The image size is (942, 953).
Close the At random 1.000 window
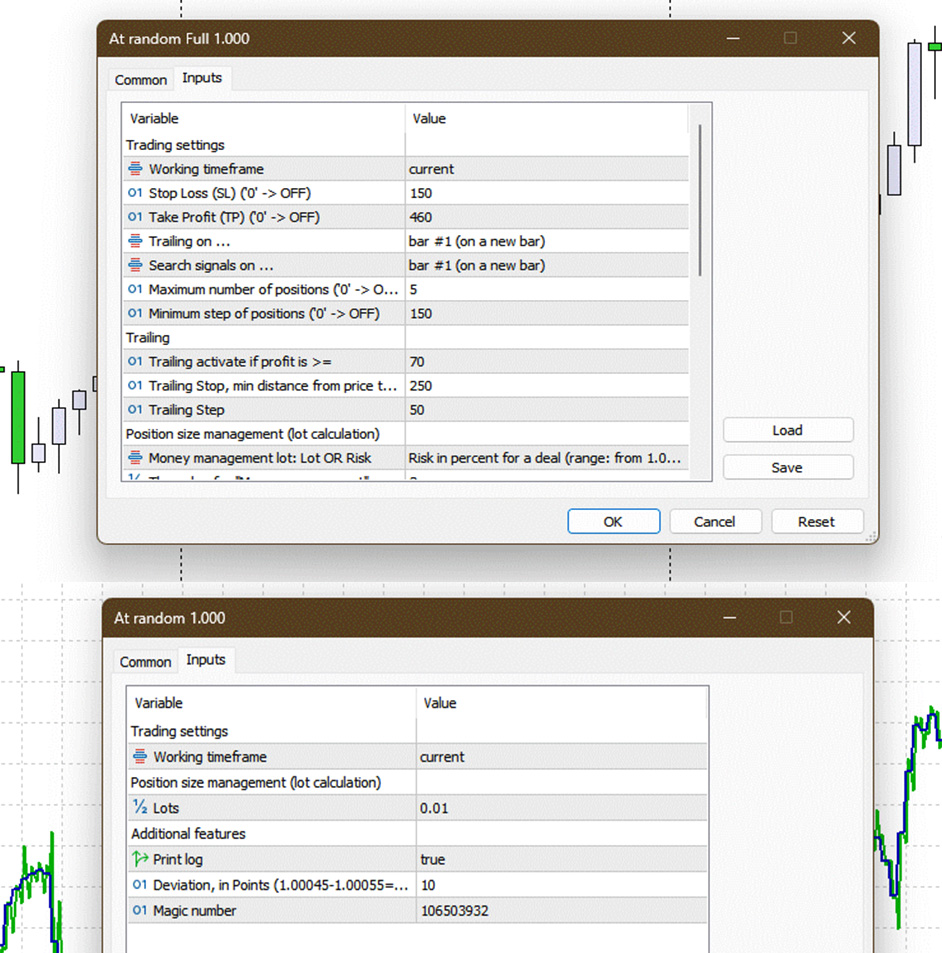click(844, 618)
